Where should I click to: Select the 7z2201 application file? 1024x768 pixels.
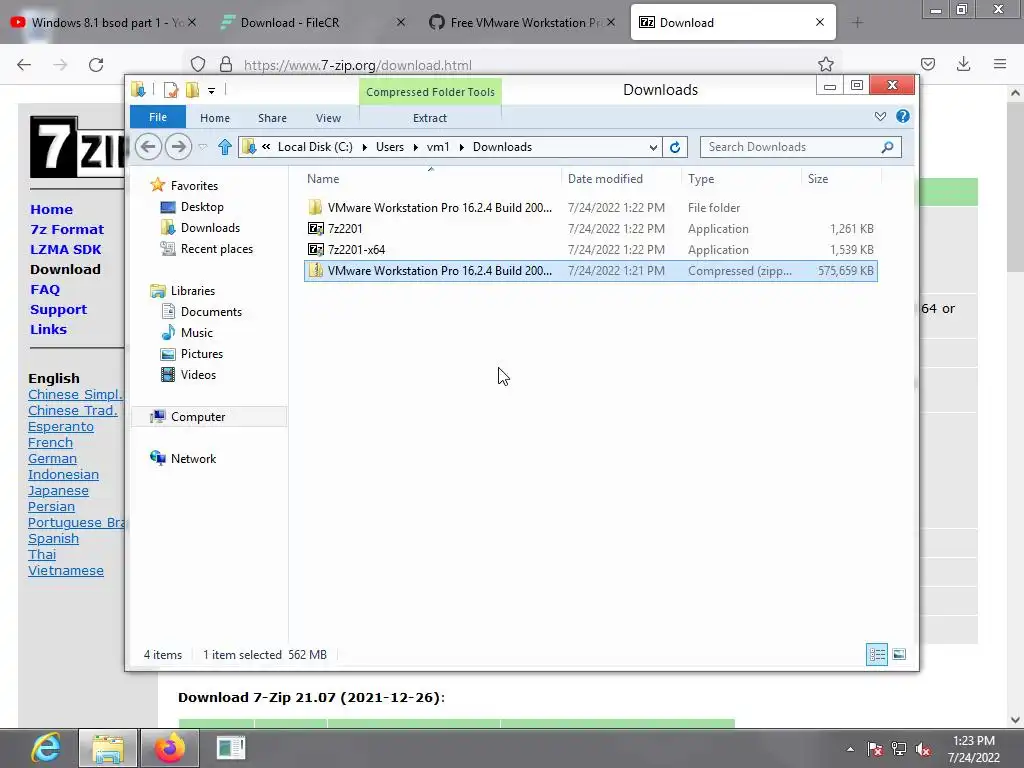(x=590, y=229)
